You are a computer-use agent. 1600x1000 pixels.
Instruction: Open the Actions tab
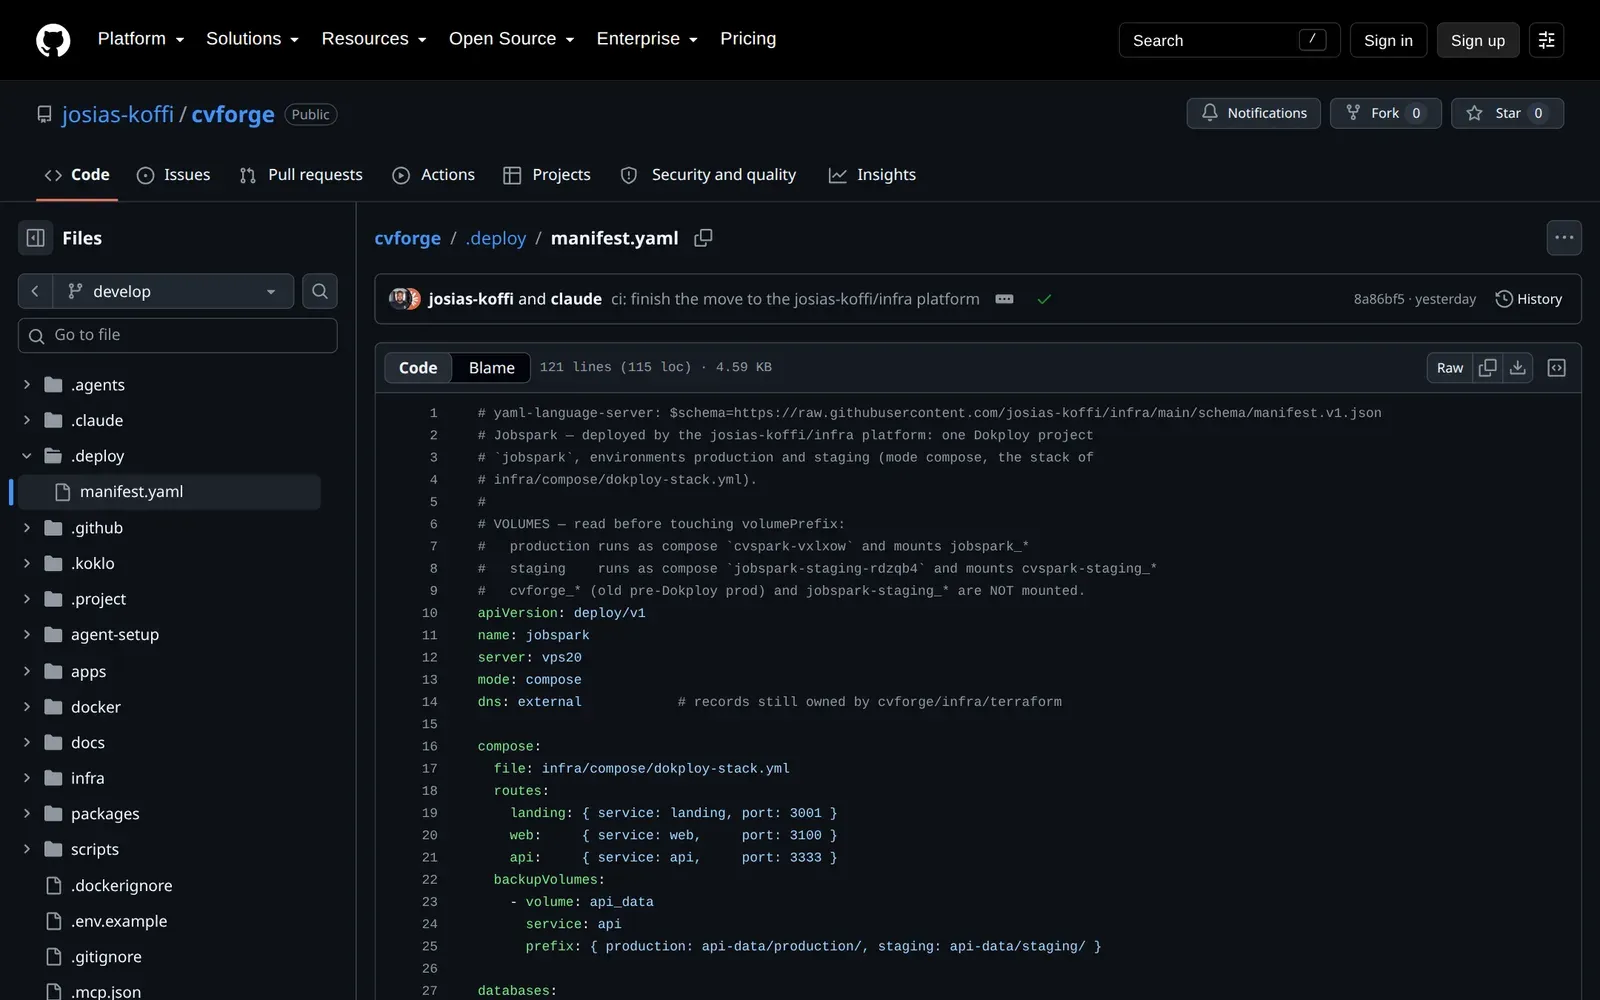pos(434,175)
